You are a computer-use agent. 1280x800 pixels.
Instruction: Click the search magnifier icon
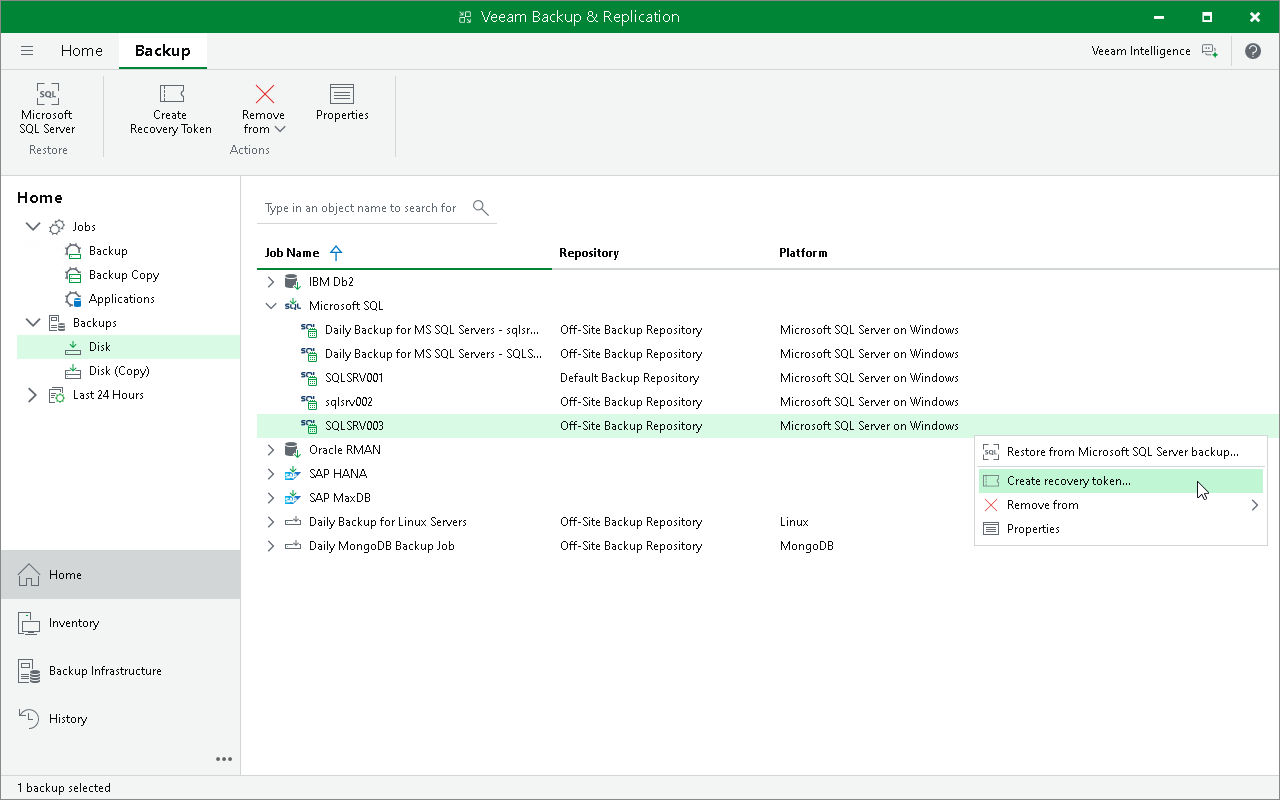click(480, 208)
